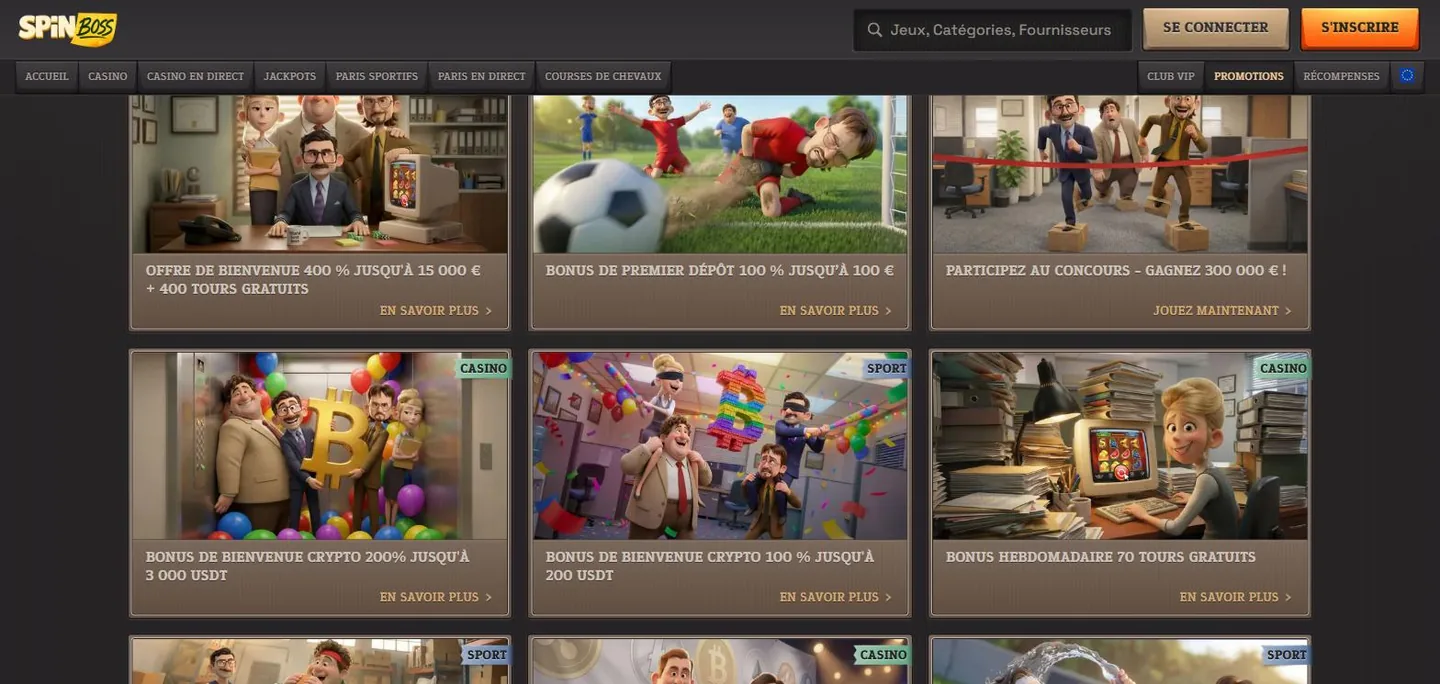Image resolution: width=1440 pixels, height=684 pixels.
Task: Click the title BONUS HEBDOMADAIRE 70 TOURS GRATUITS
Action: (x=1101, y=557)
